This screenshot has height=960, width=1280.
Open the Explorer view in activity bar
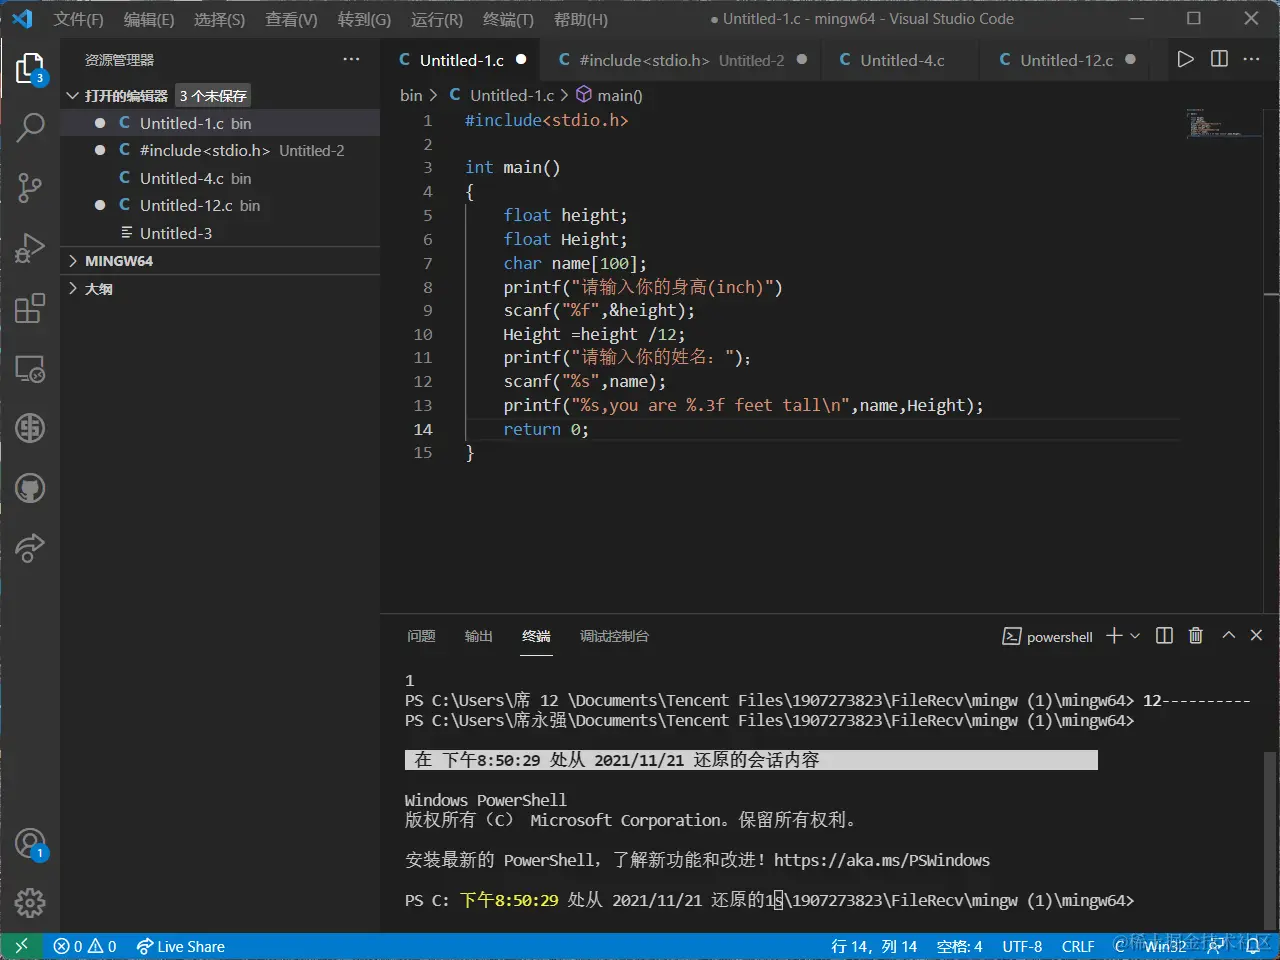pyautogui.click(x=30, y=68)
